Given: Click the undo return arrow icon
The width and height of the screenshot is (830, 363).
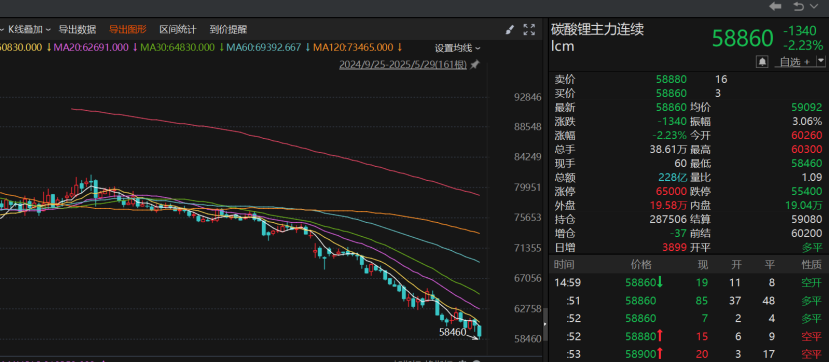Looking at the screenshot, I should click(799, 7).
